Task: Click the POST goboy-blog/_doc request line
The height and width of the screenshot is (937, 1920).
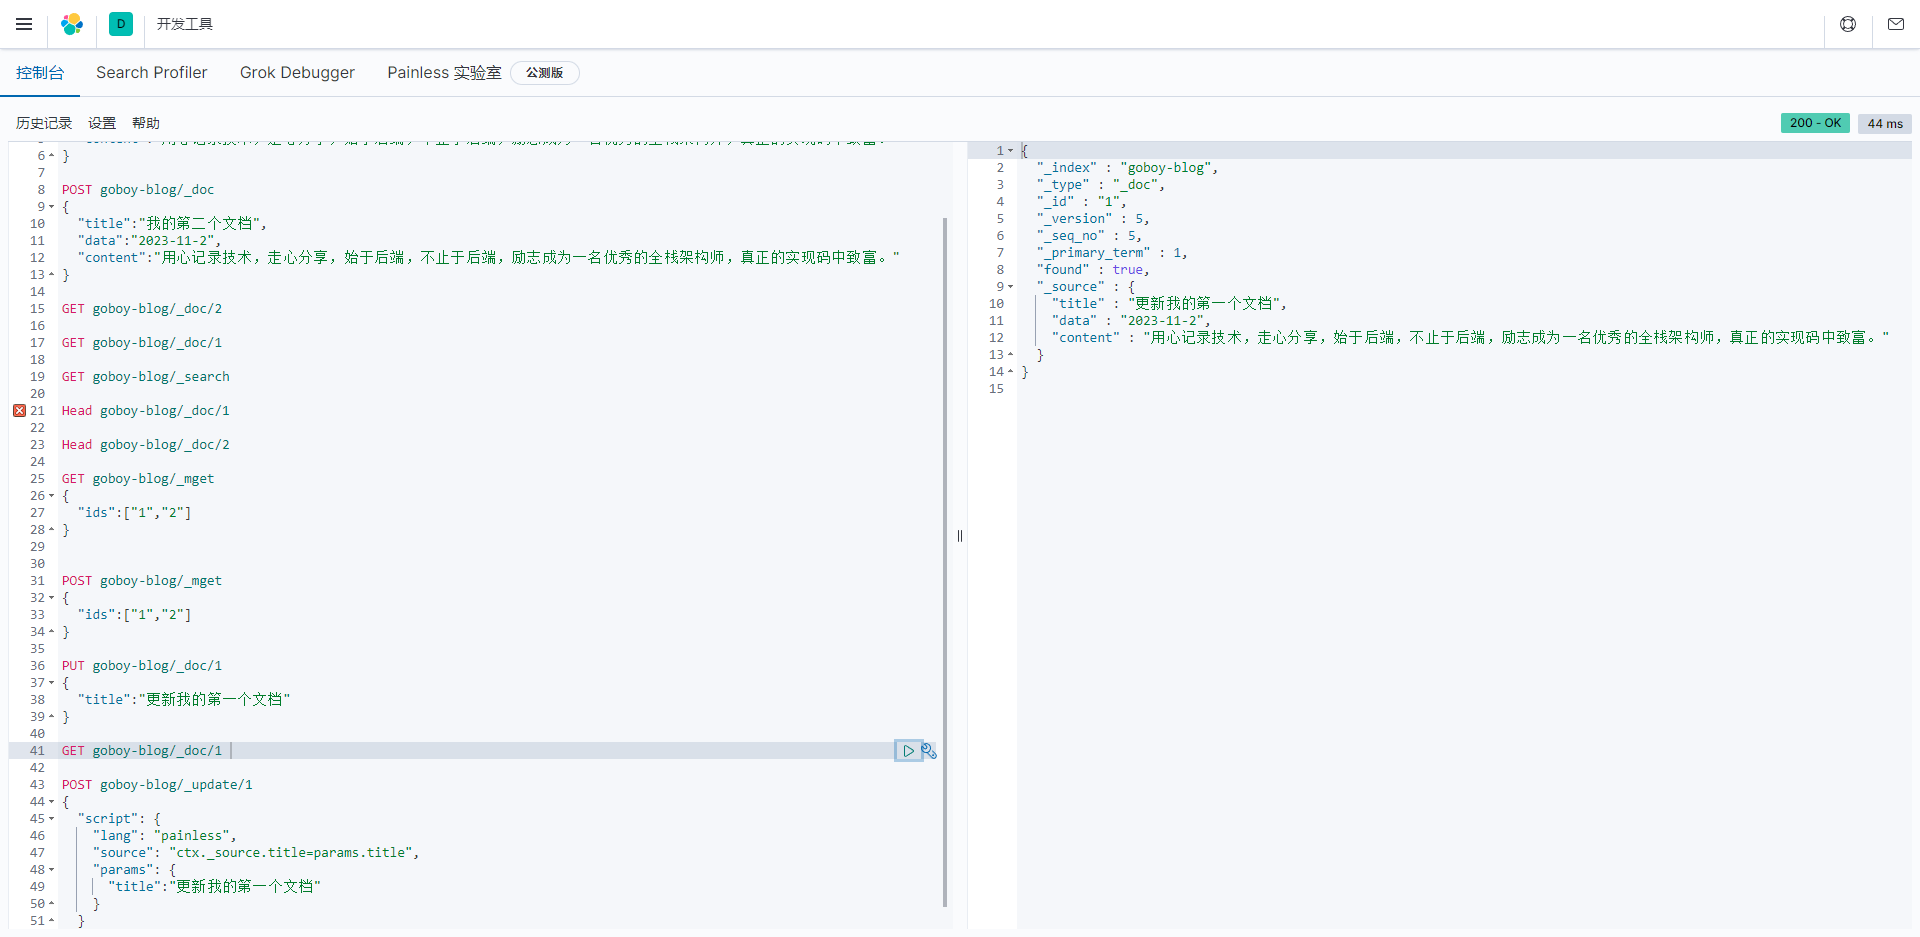Action: (138, 190)
